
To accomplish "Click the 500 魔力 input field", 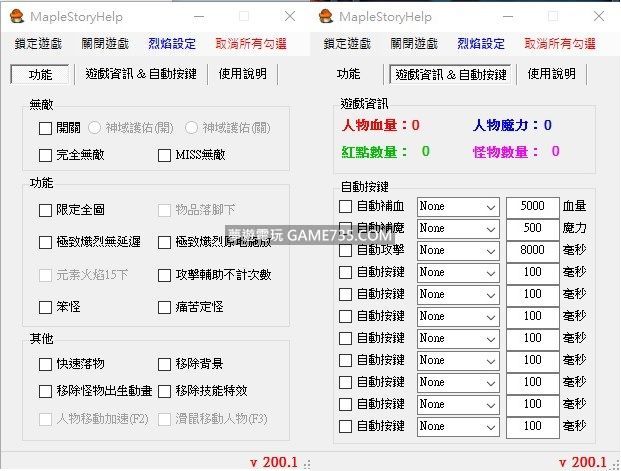I will tap(533, 229).
